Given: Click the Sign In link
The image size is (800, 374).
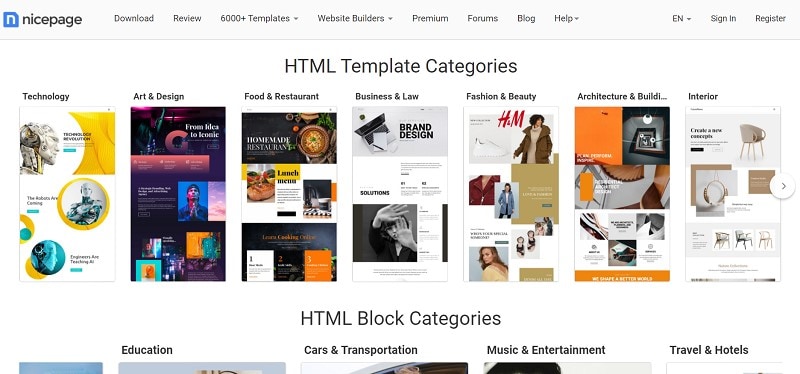Looking at the screenshot, I should click(x=723, y=18).
